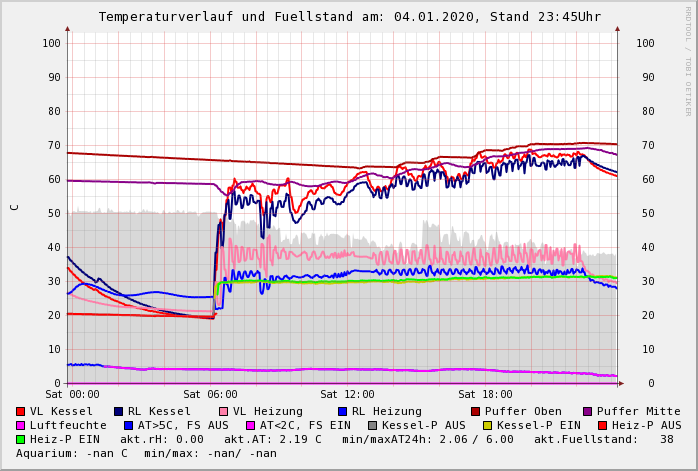Click the 'AT<2C, FS EIN' legend label
This screenshot has height=471, width=698.
(305, 425)
